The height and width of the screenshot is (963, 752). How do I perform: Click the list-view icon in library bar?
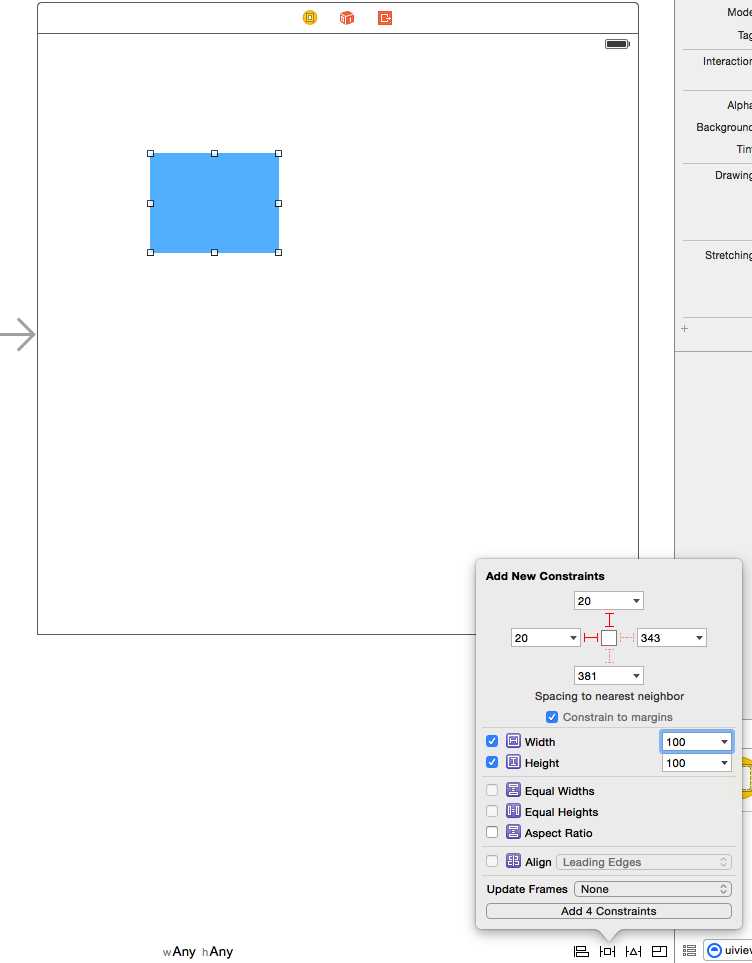[689, 951]
